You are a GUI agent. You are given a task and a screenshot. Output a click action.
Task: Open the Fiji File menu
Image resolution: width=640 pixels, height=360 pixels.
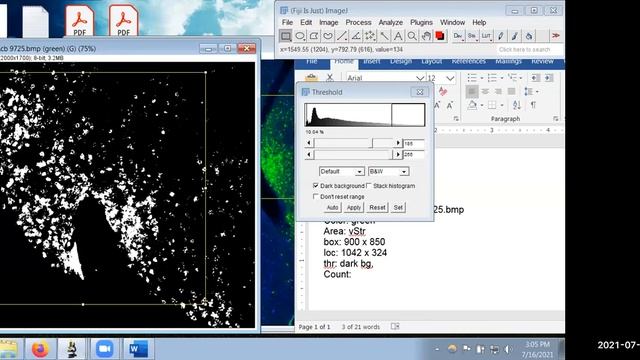(287, 22)
